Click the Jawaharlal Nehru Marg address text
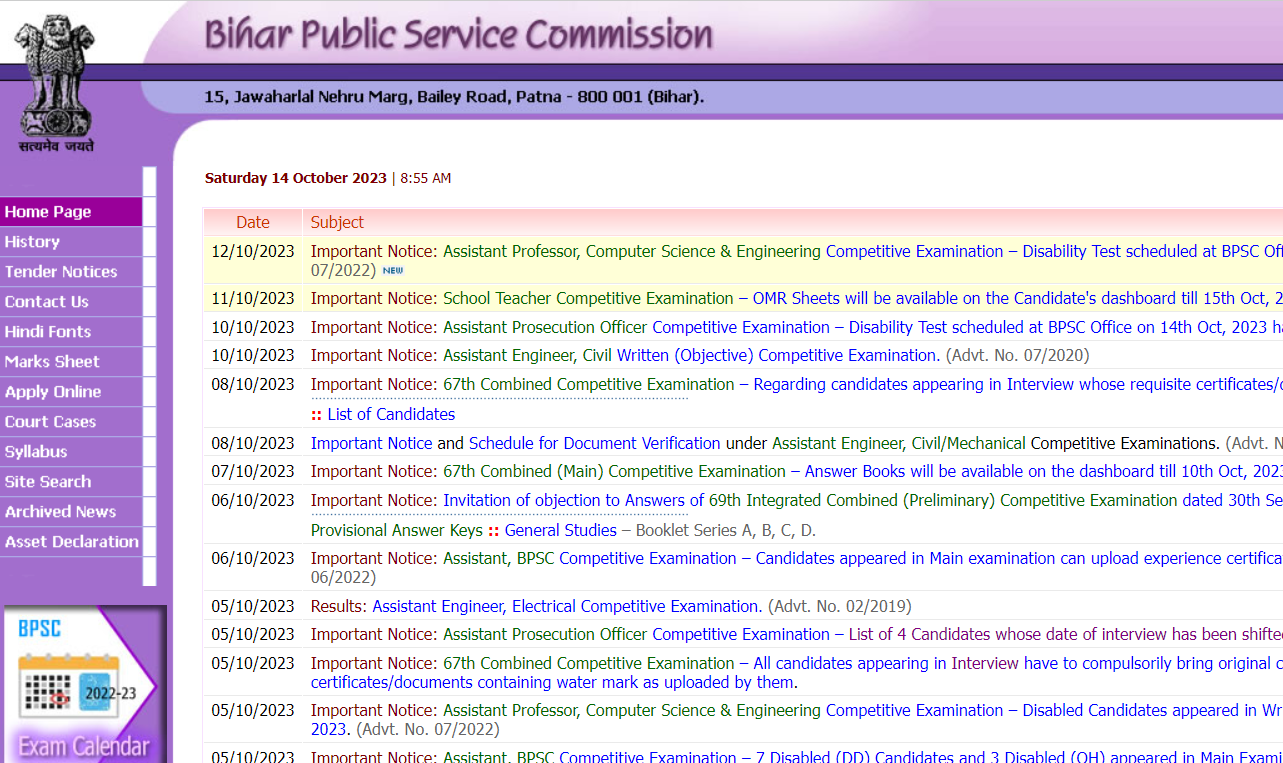1283x763 pixels. tap(454, 97)
